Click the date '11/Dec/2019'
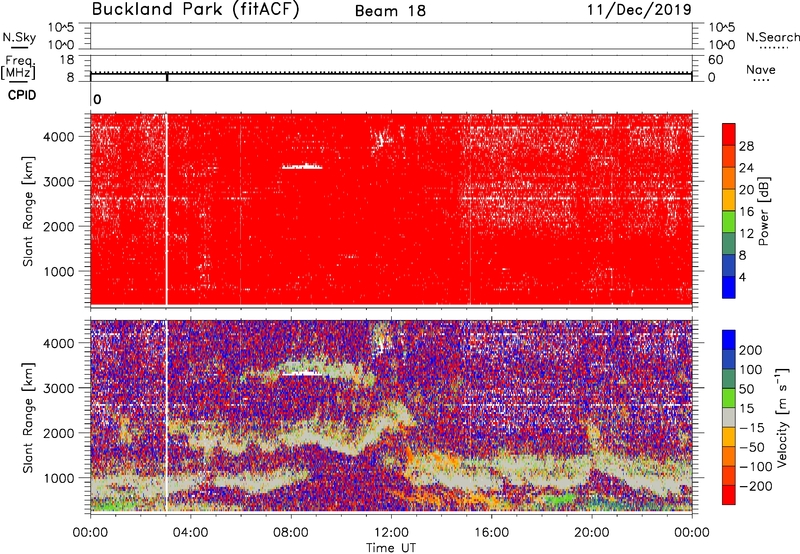Screen dimensions: 800x554 click(x=639, y=10)
